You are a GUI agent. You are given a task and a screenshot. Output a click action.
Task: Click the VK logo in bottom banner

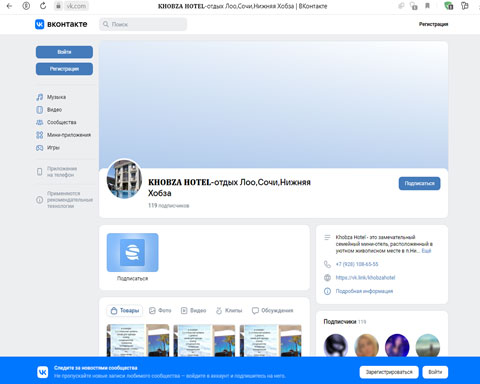(x=43, y=372)
